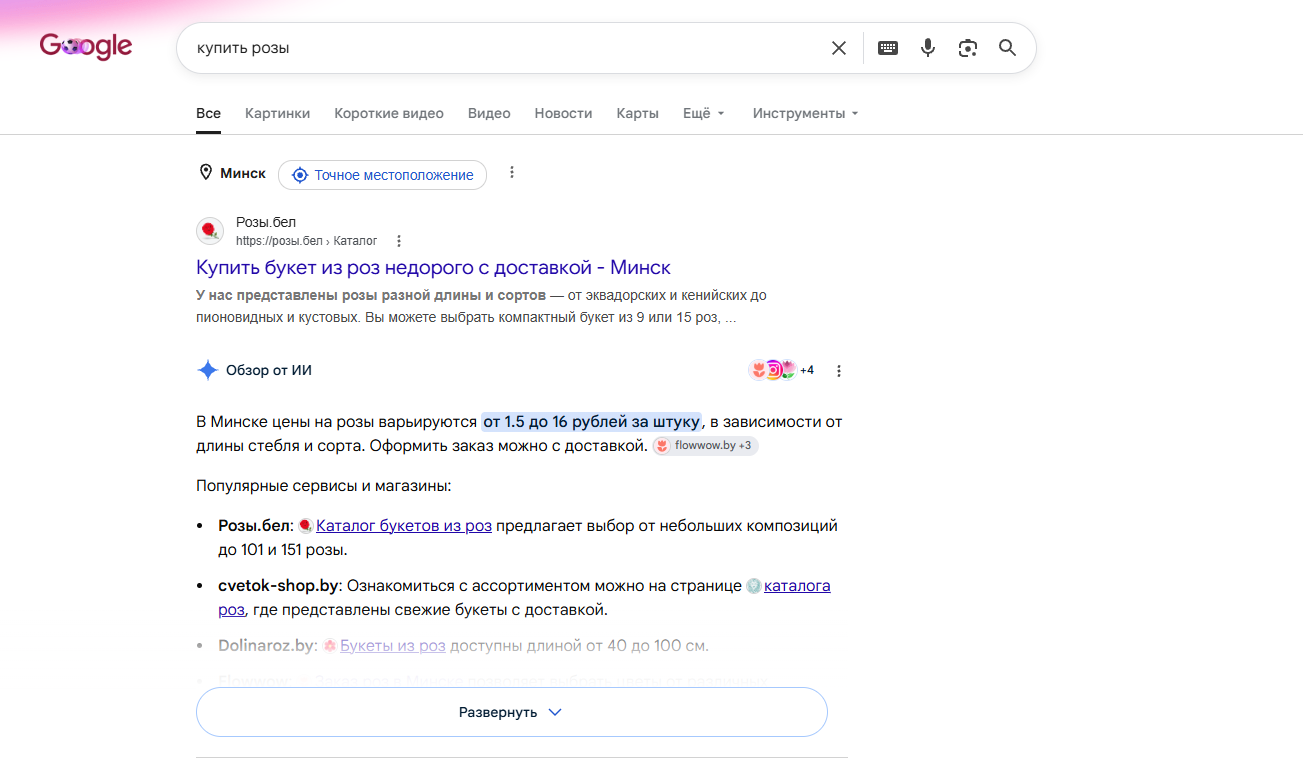Image resolution: width=1303 pixels, height=772 pixels.
Task: Expand AI overview with "Развернуть" button
Action: pyautogui.click(x=512, y=712)
